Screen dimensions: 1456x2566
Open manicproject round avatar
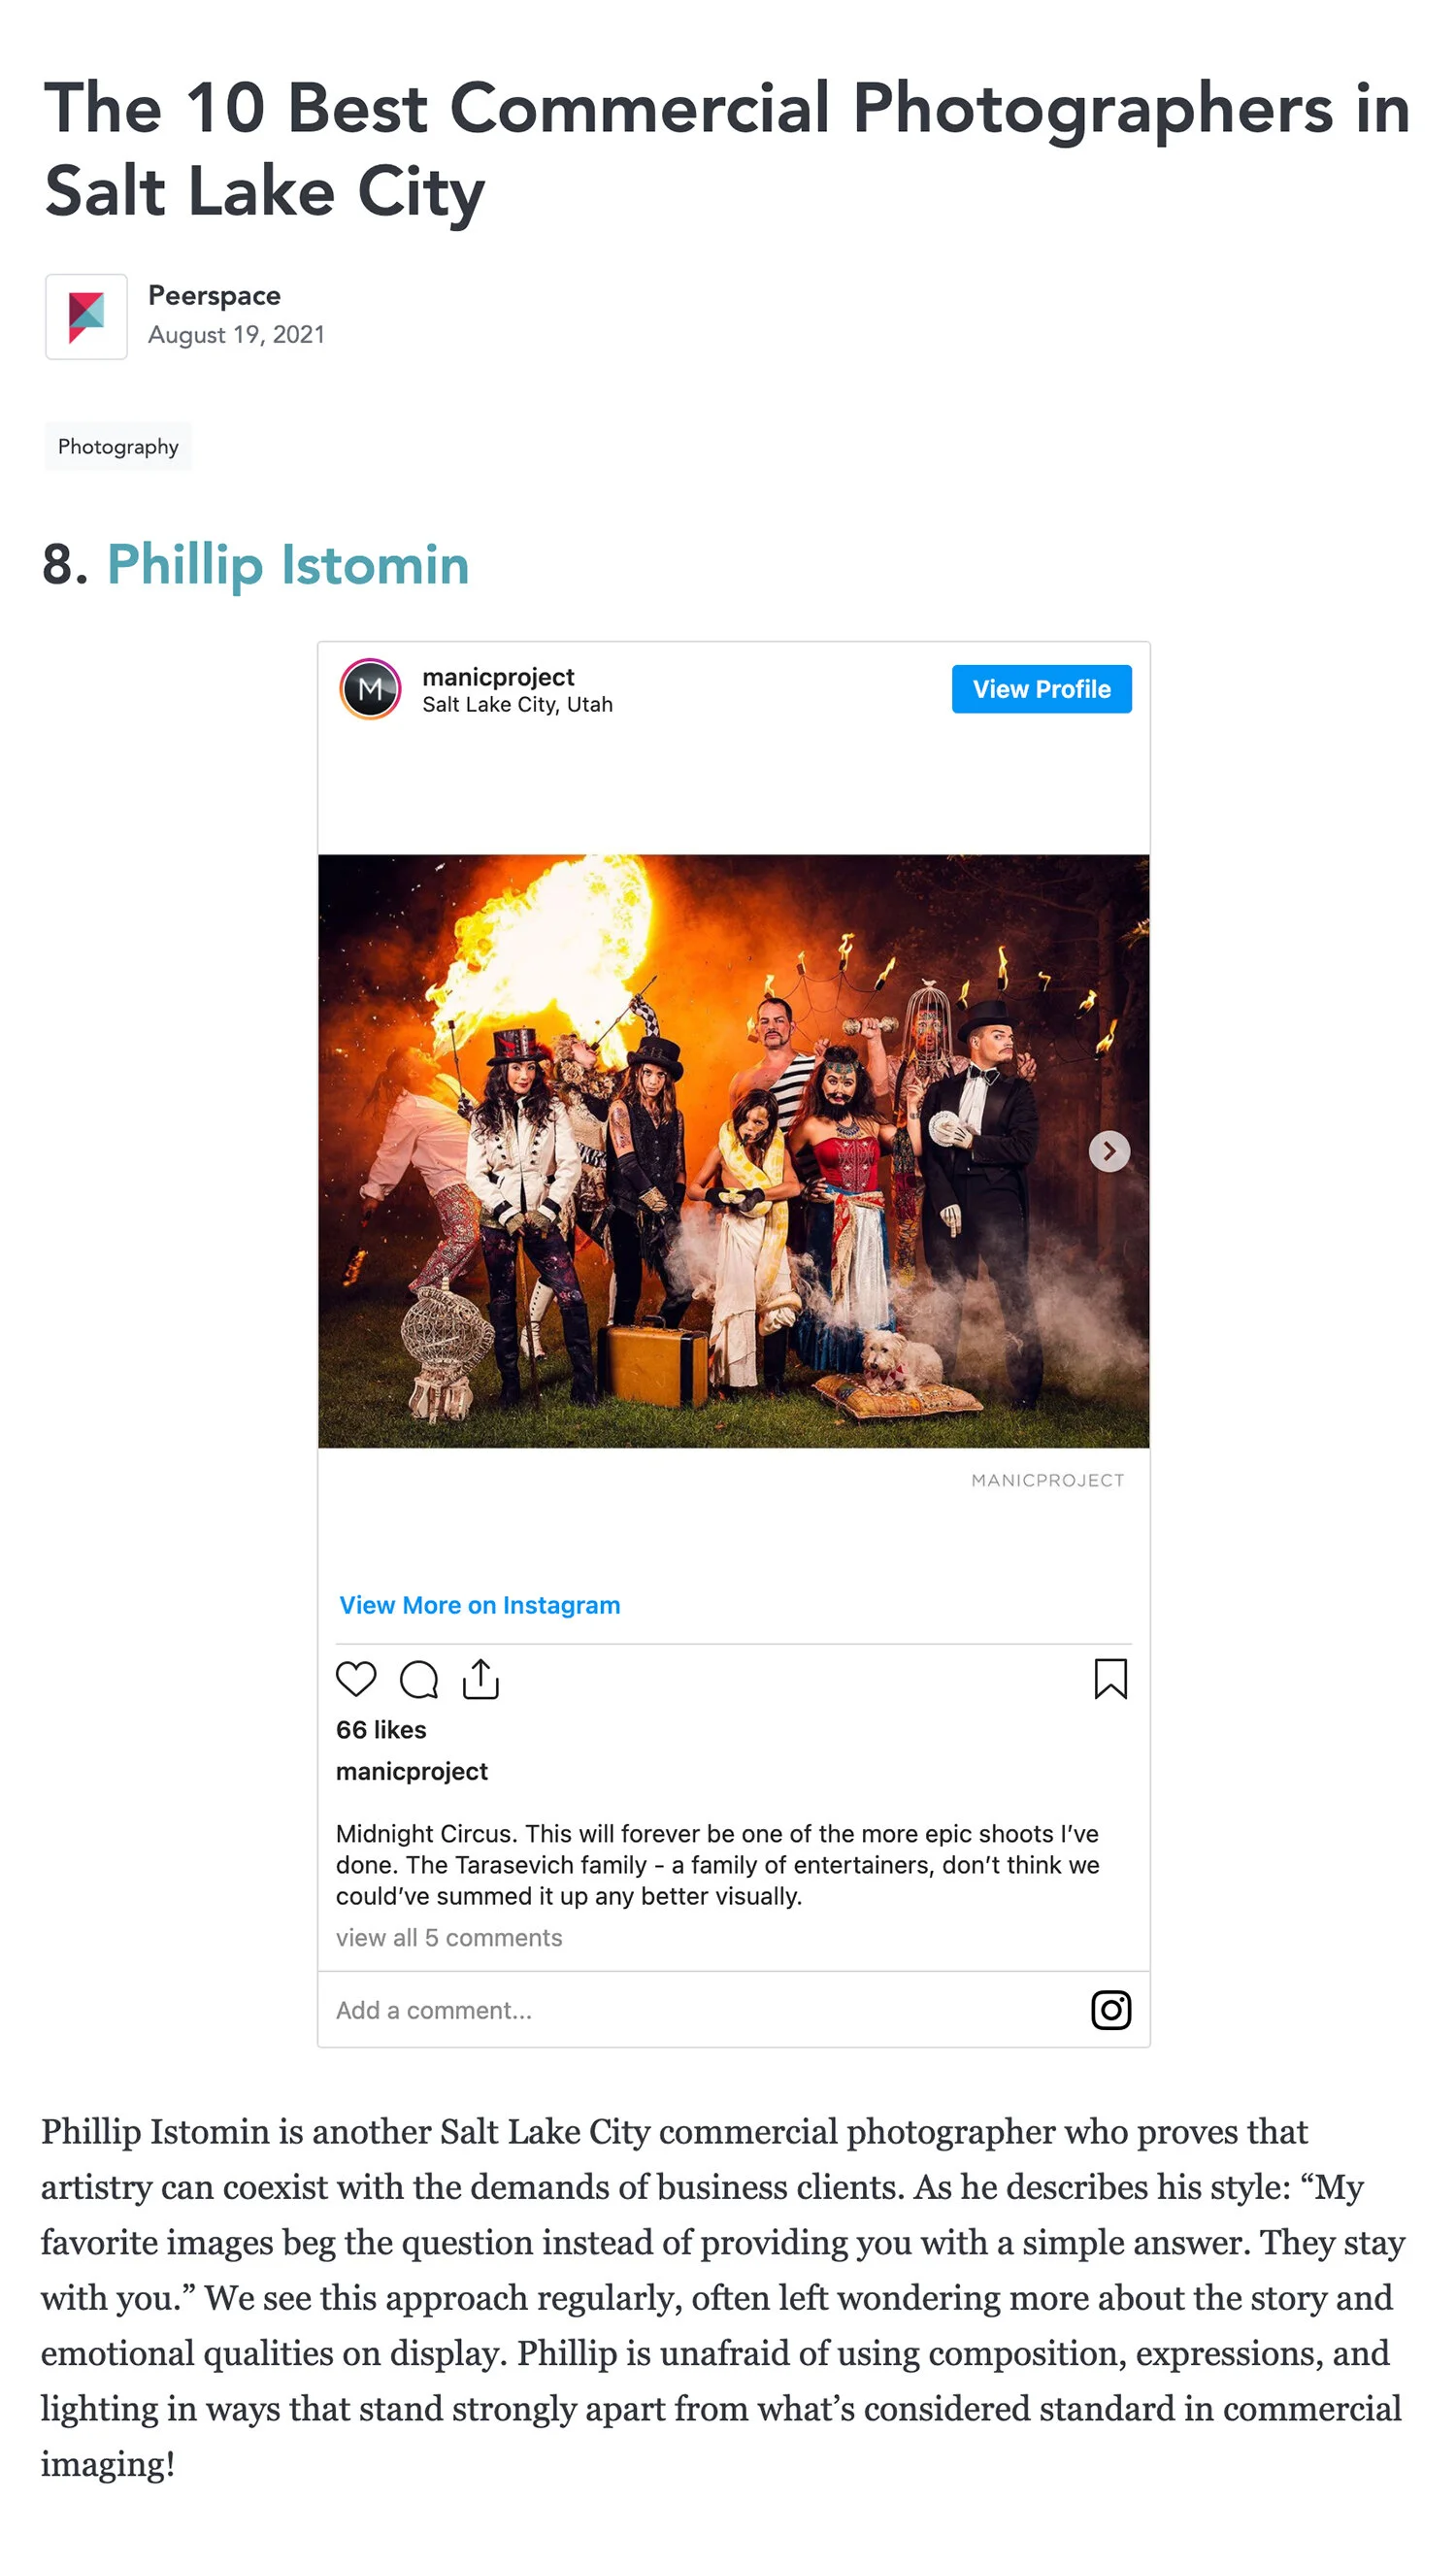370,689
